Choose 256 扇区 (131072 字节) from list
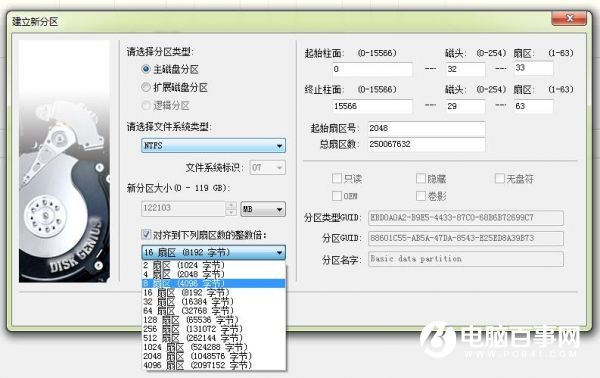 (214, 329)
